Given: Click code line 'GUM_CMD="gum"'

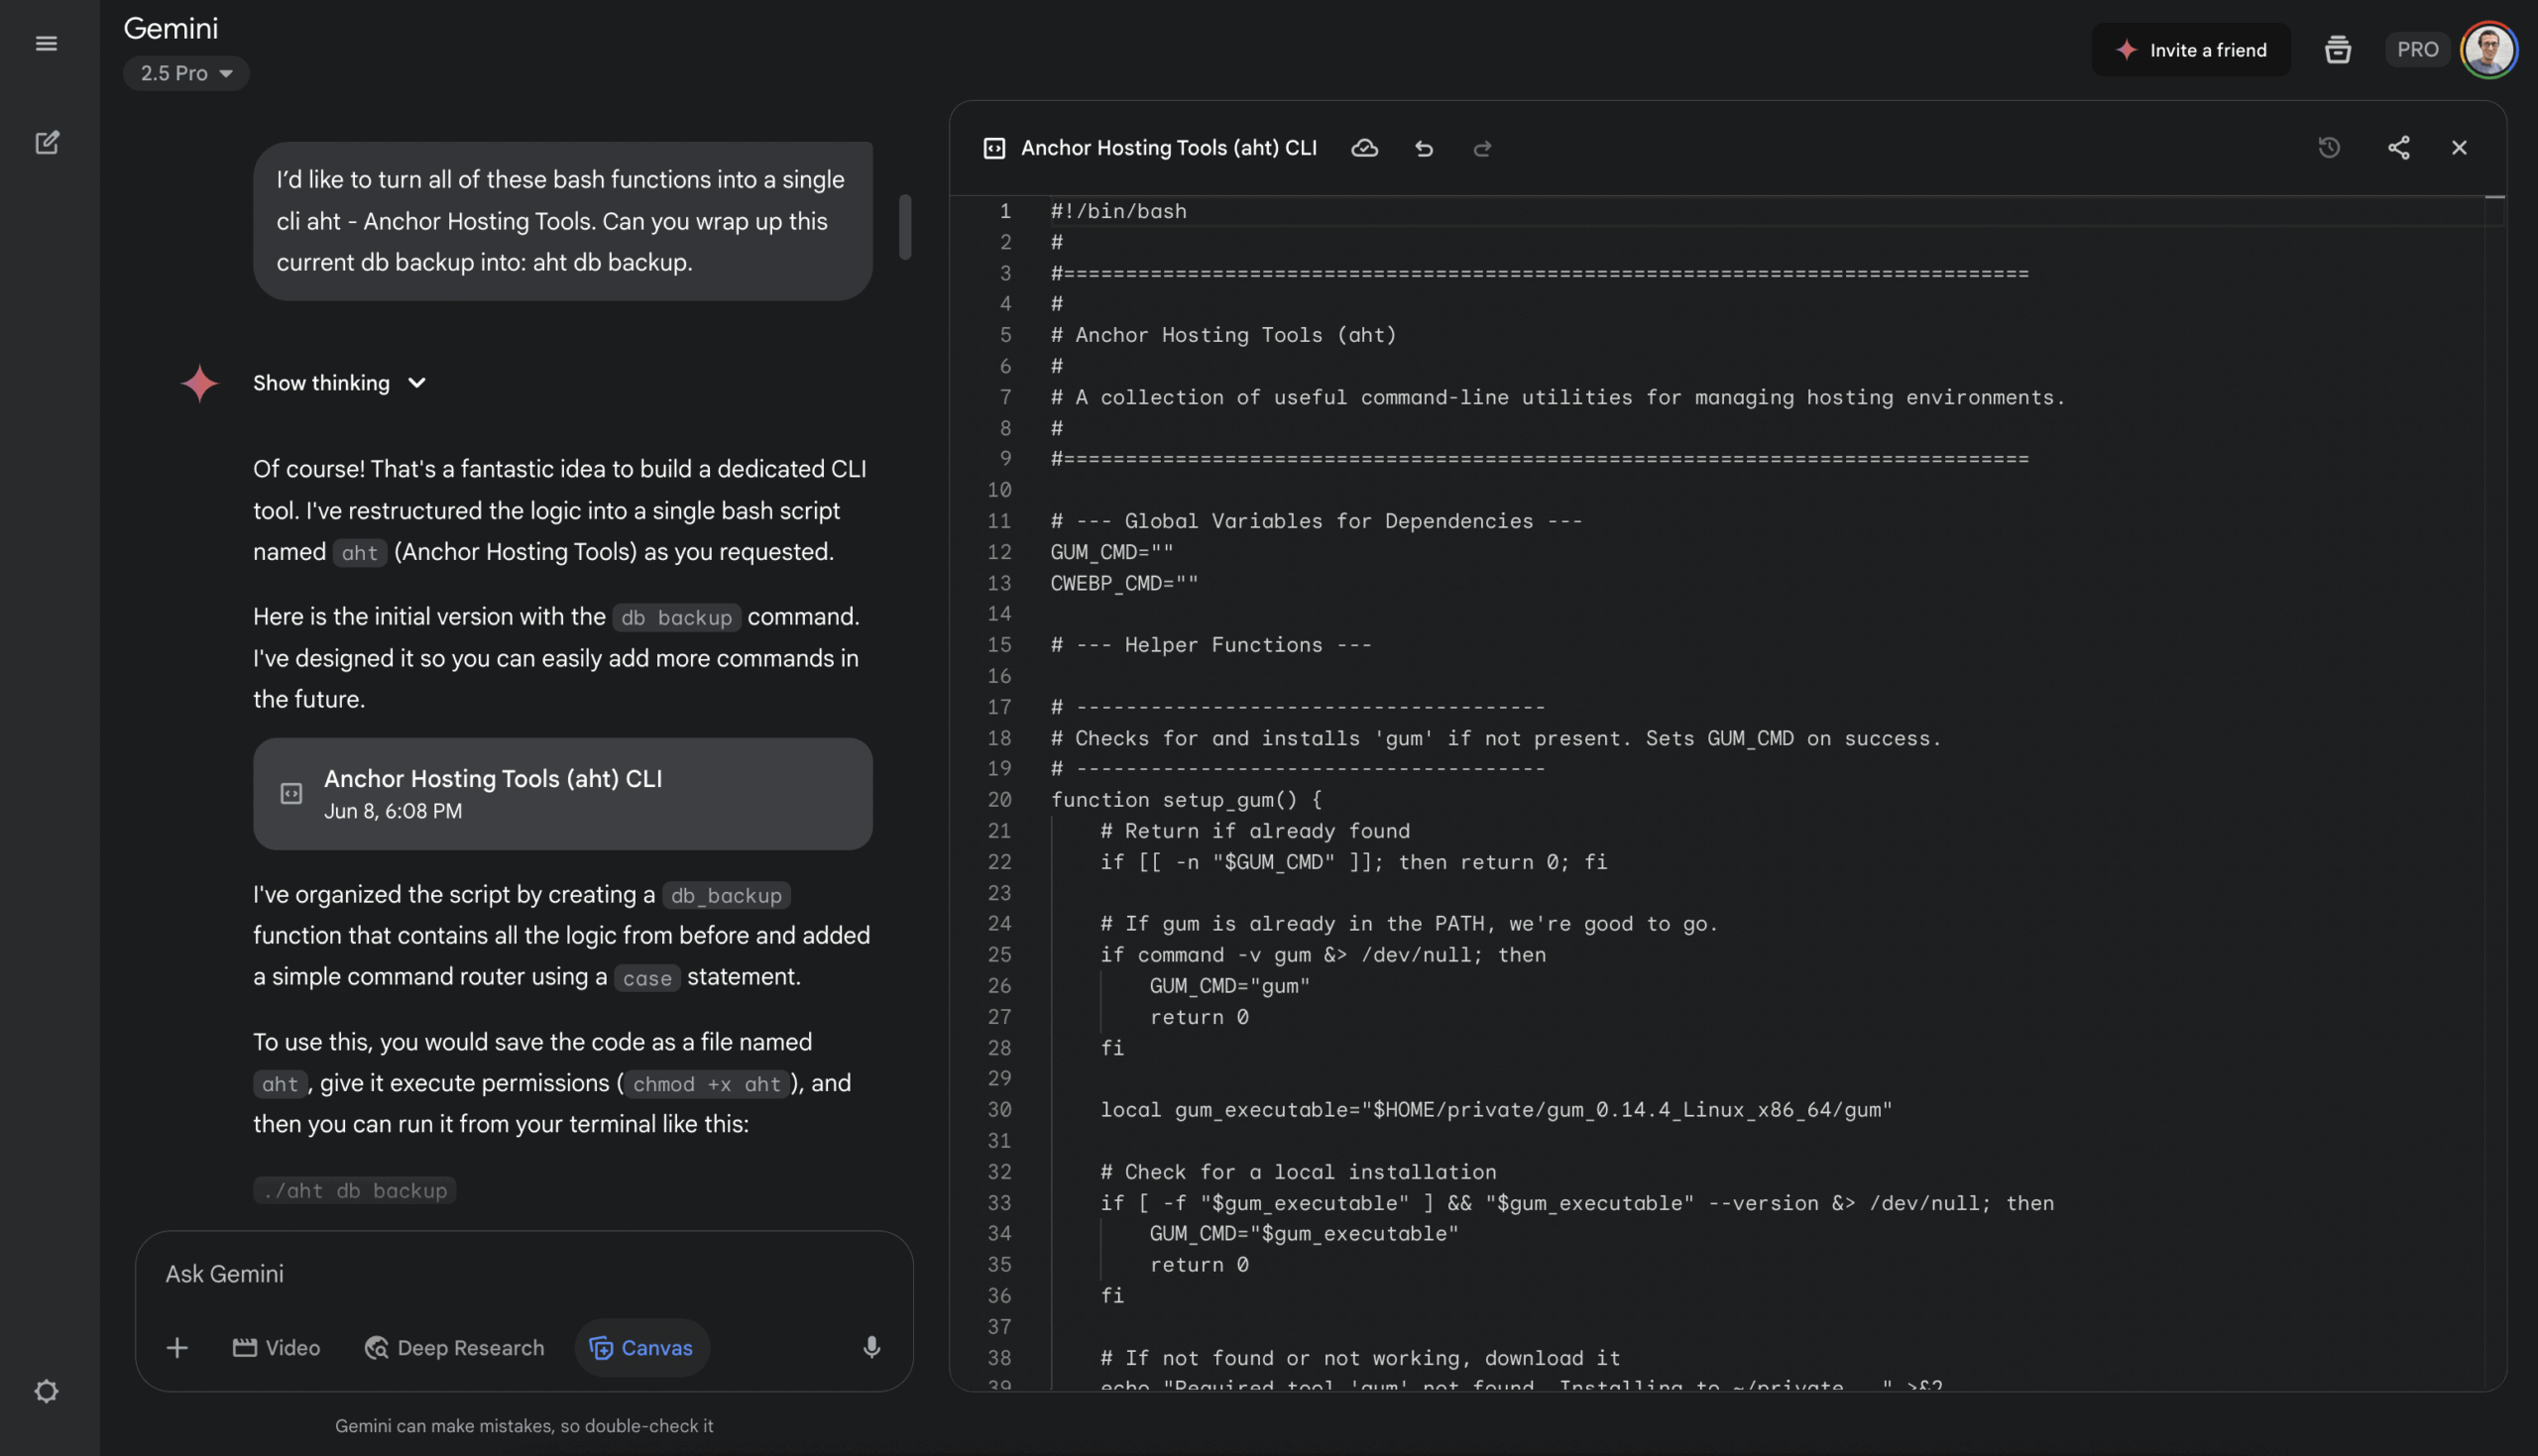Looking at the screenshot, I should pyautogui.click(x=1229, y=986).
